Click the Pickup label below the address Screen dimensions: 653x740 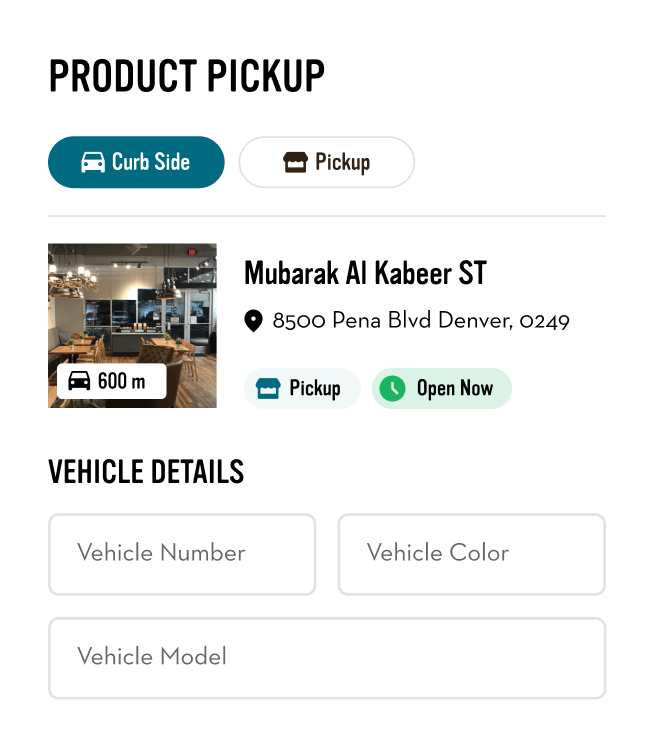[315, 389]
